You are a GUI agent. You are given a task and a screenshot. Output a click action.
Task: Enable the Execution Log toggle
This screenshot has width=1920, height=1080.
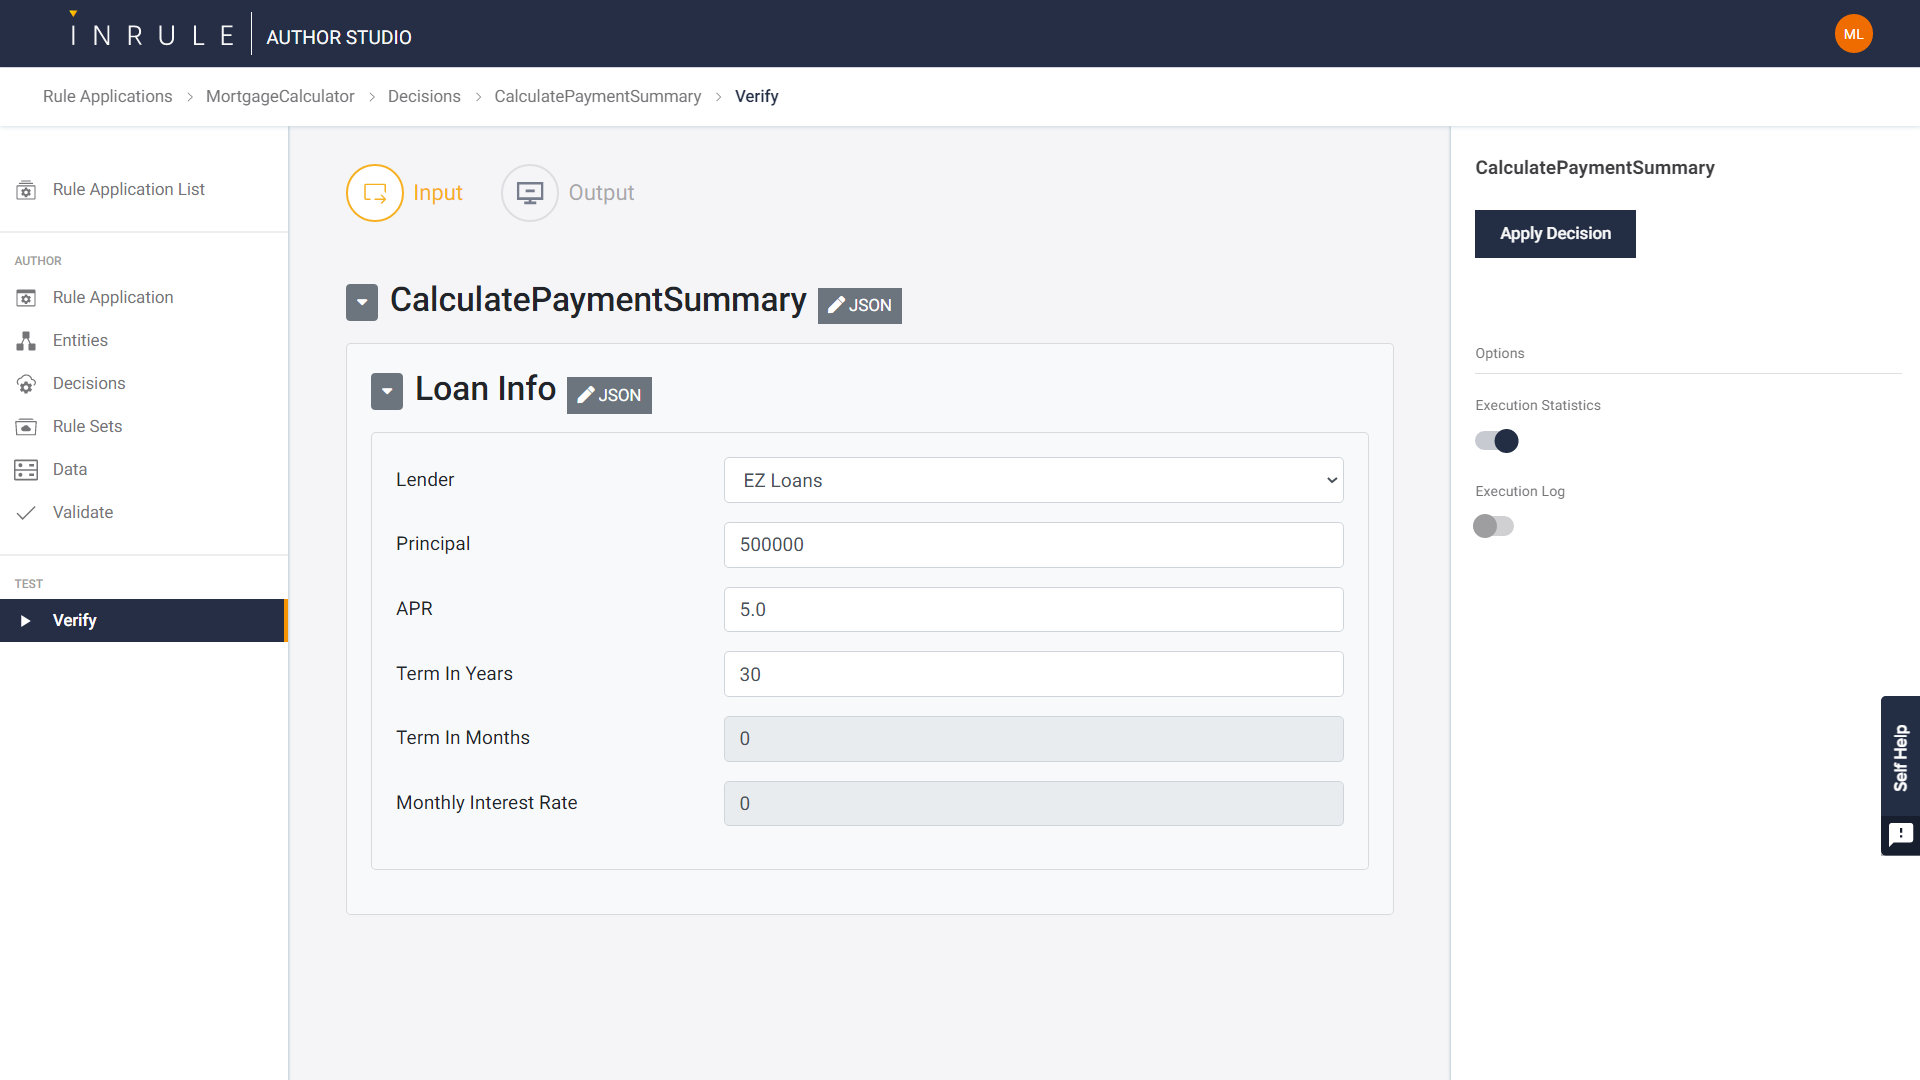[x=1494, y=526]
